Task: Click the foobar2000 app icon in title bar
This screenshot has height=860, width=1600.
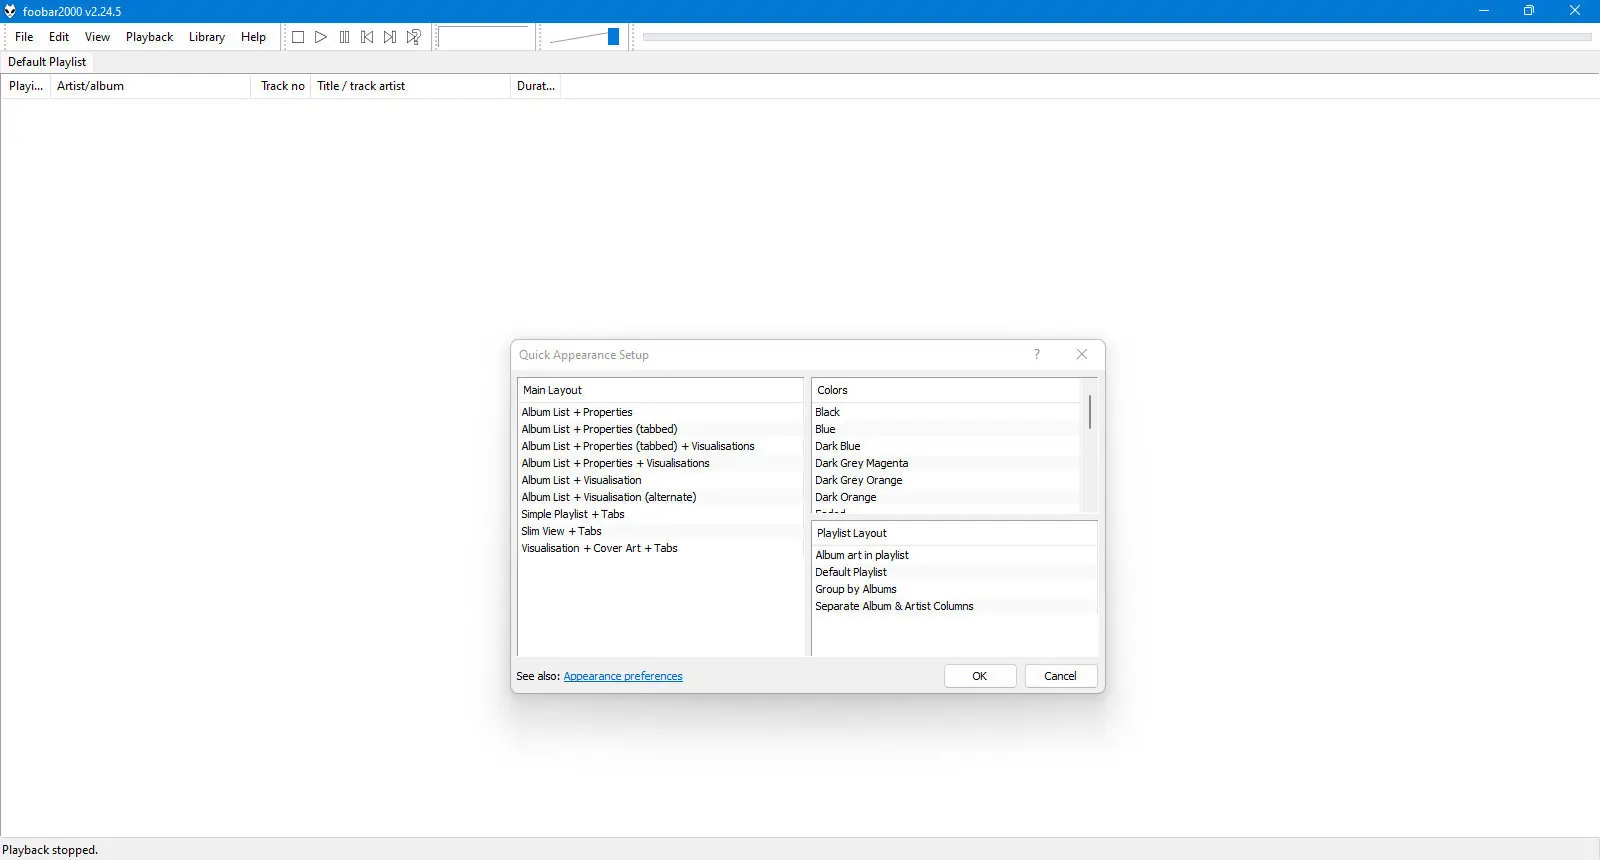Action: point(10,11)
